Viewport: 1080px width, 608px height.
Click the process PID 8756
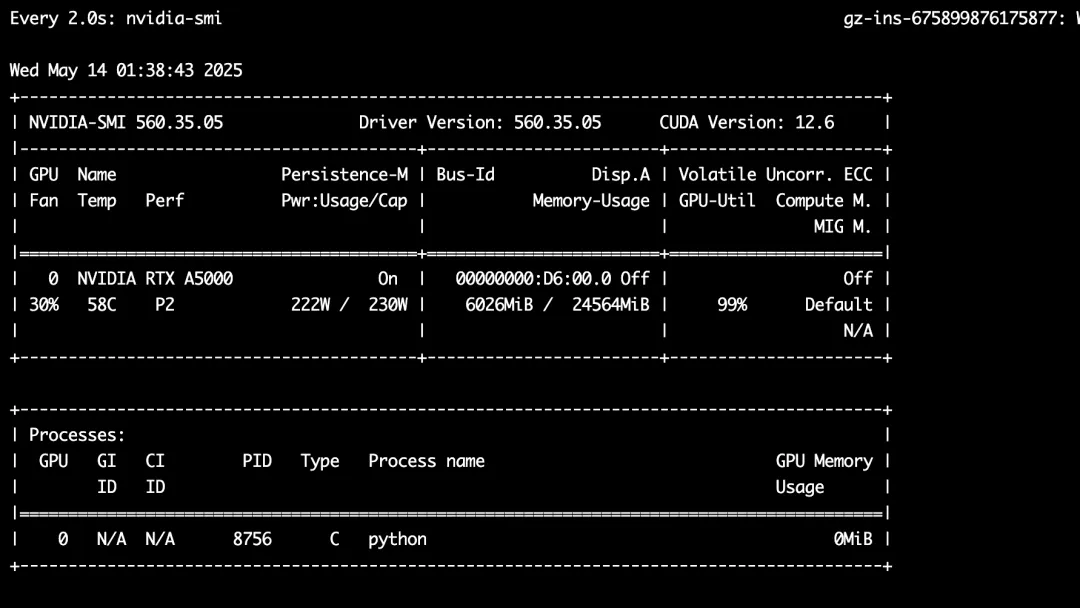point(252,539)
